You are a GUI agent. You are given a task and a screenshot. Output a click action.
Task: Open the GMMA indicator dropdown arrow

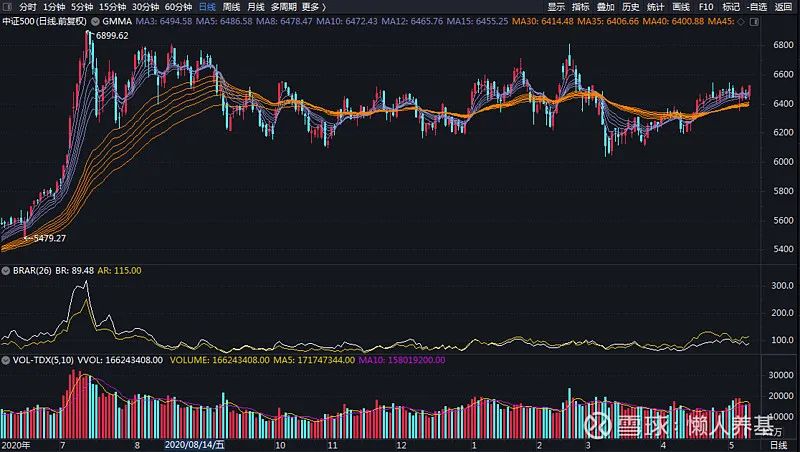click(95, 21)
